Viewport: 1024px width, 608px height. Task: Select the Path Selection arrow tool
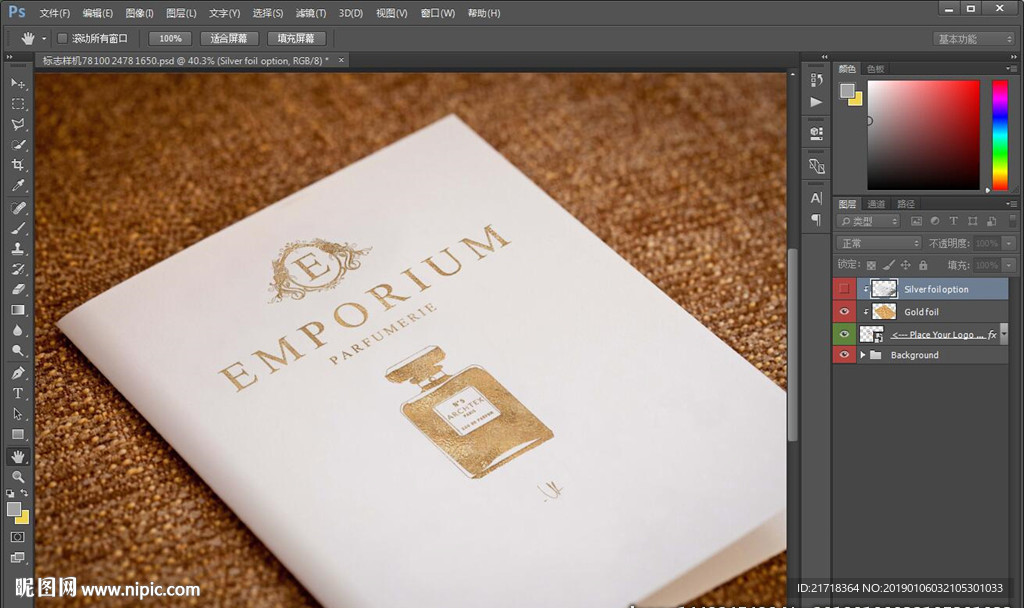(x=18, y=413)
